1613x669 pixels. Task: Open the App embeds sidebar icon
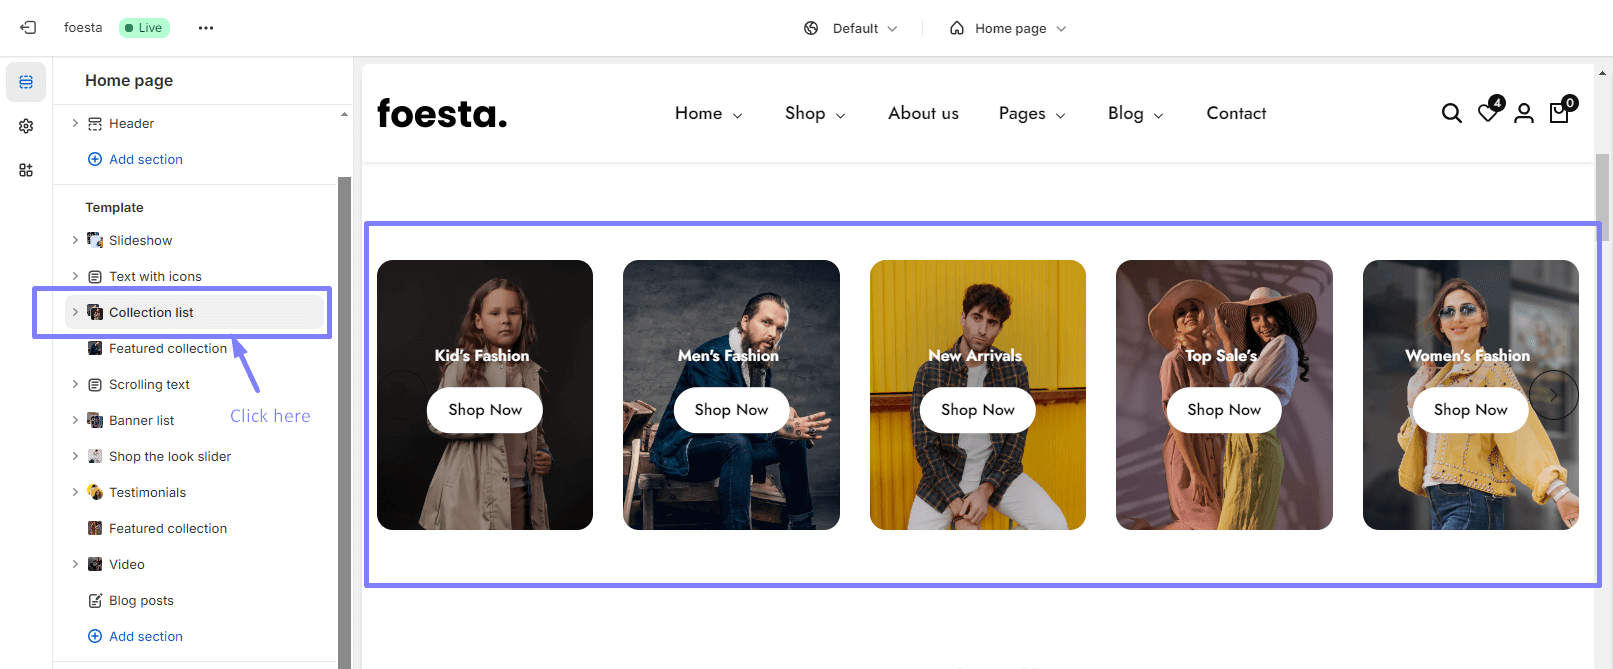coord(26,170)
